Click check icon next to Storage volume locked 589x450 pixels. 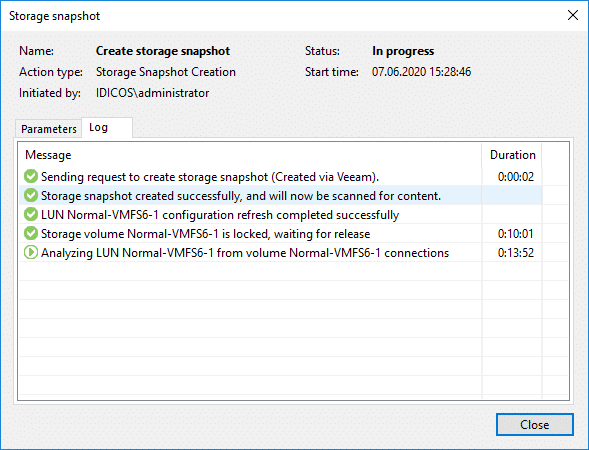click(31, 234)
